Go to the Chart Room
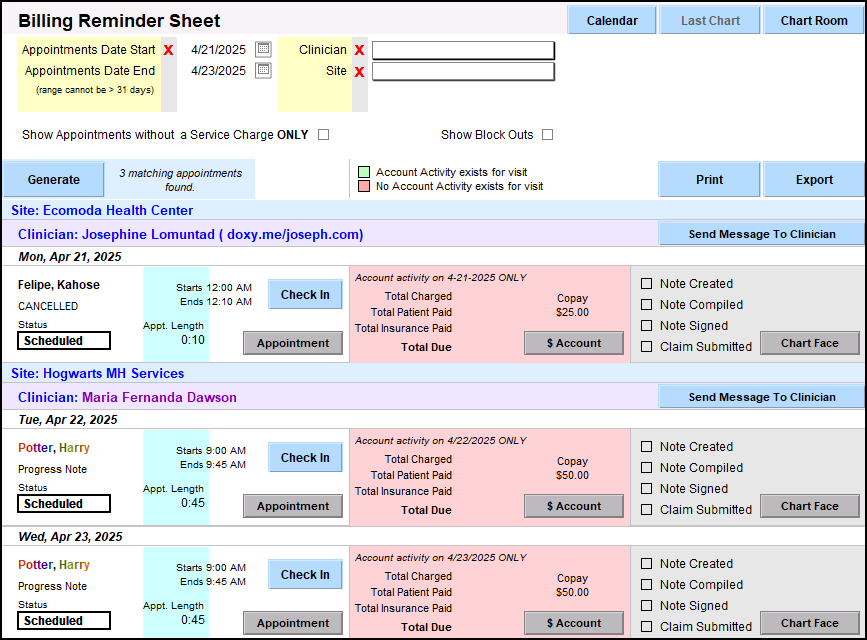Image resolution: width=867 pixels, height=640 pixels. pos(814,20)
